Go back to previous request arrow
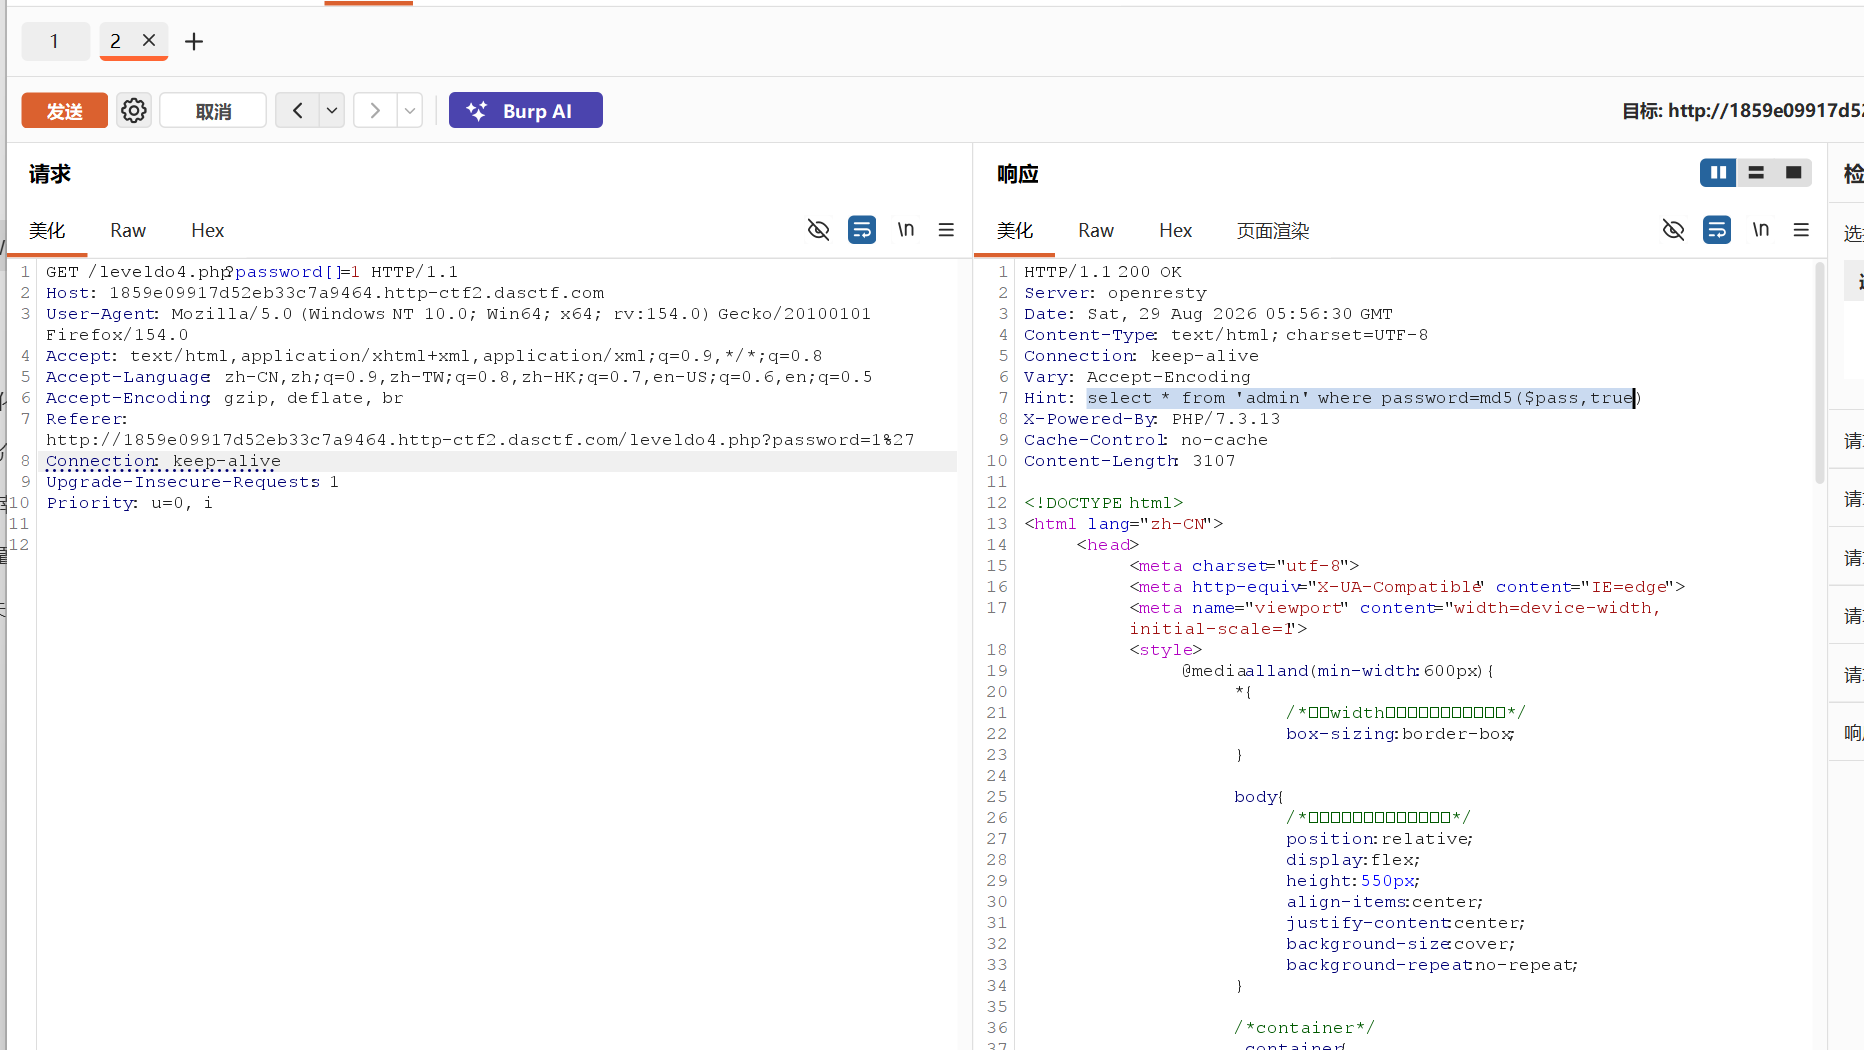 (x=298, y=110)
